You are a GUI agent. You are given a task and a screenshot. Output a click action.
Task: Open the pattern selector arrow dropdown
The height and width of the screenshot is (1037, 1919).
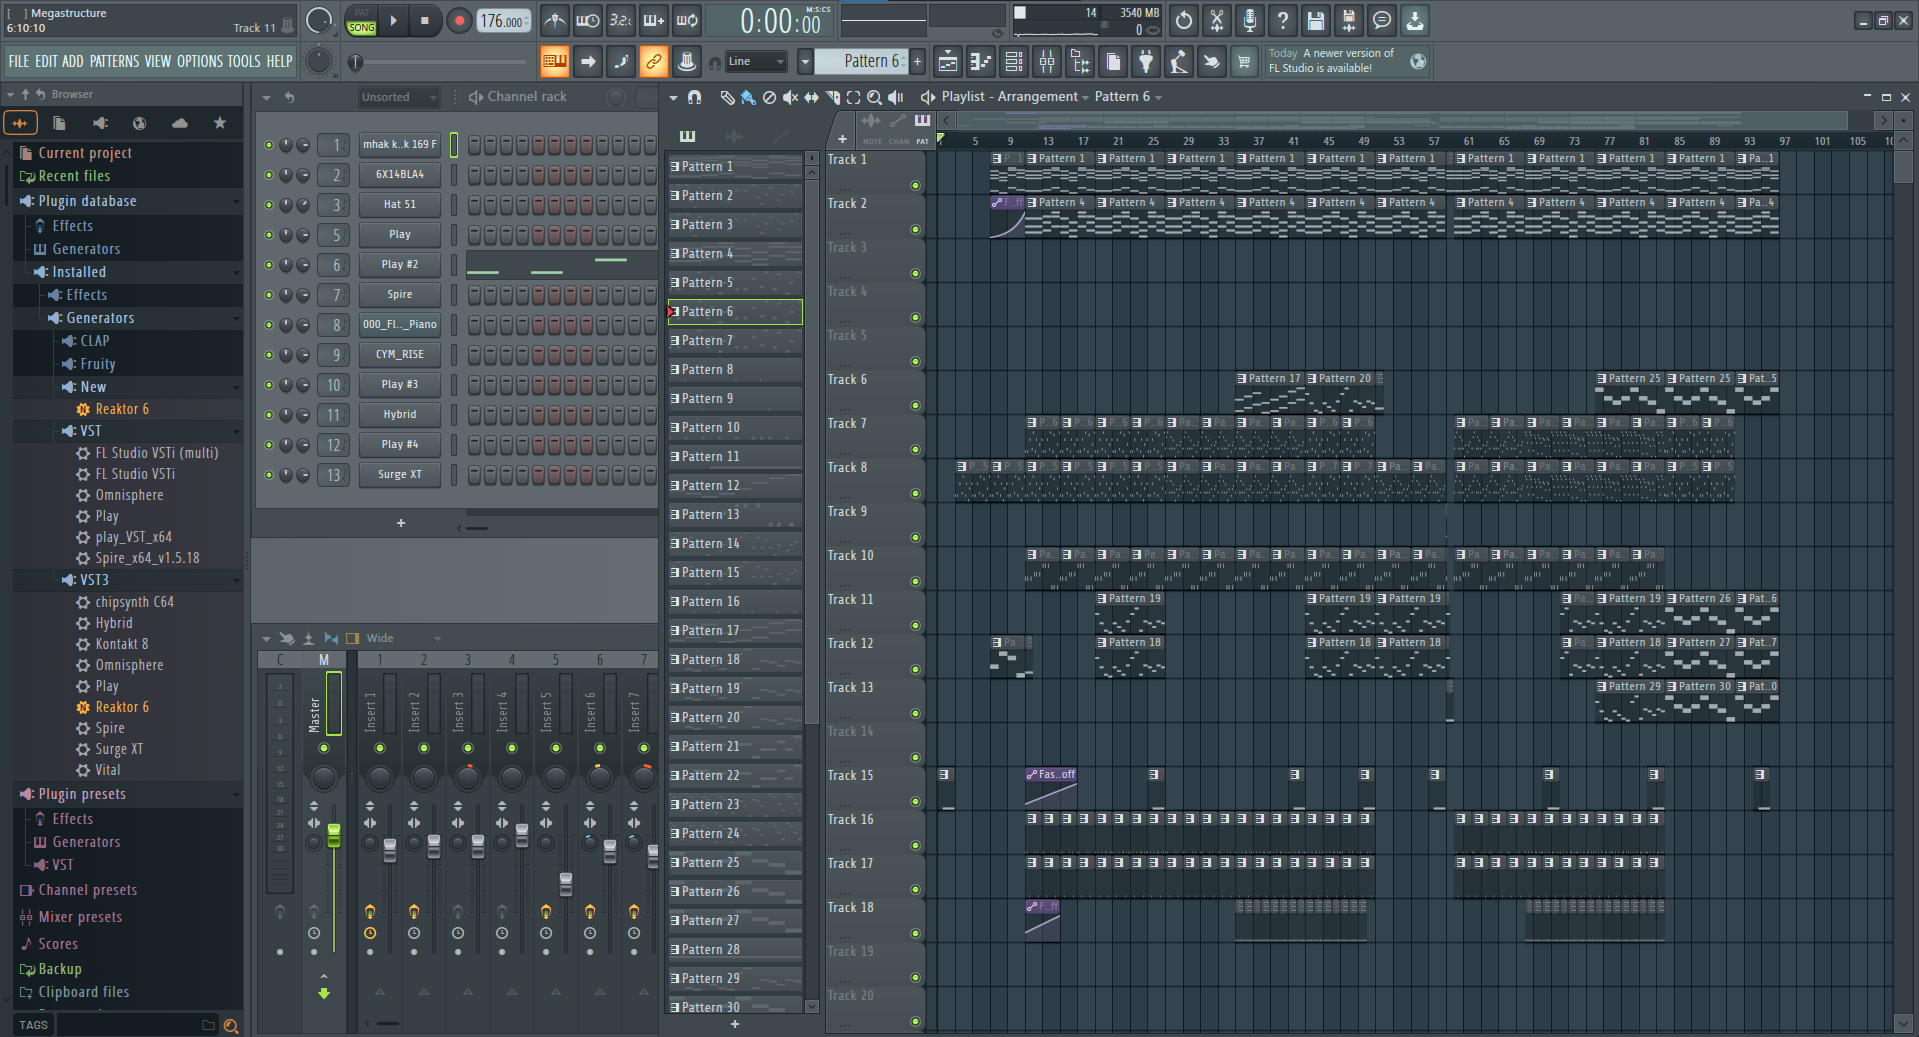click(x=805, y=62)
